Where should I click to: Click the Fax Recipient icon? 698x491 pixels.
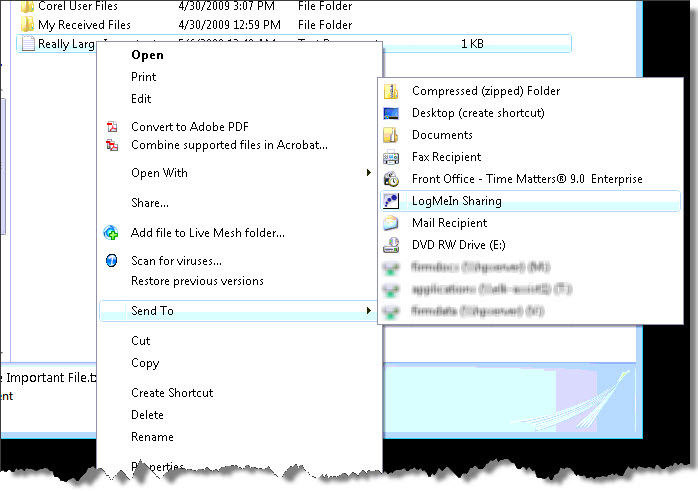click(x=392, y=157)
